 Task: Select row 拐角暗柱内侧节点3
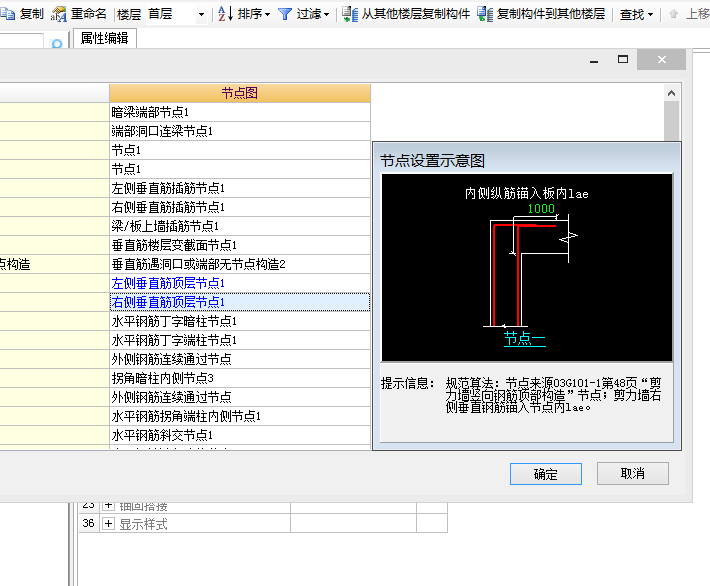coord(240,378)
